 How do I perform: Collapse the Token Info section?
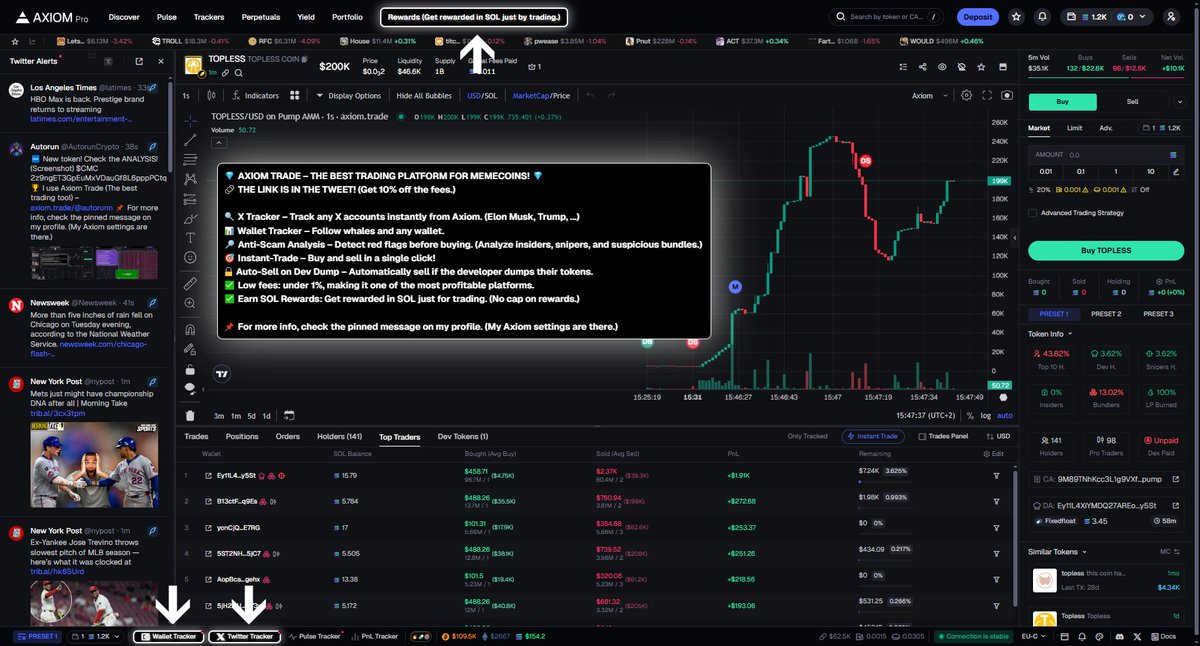[x=1050, y=334]
